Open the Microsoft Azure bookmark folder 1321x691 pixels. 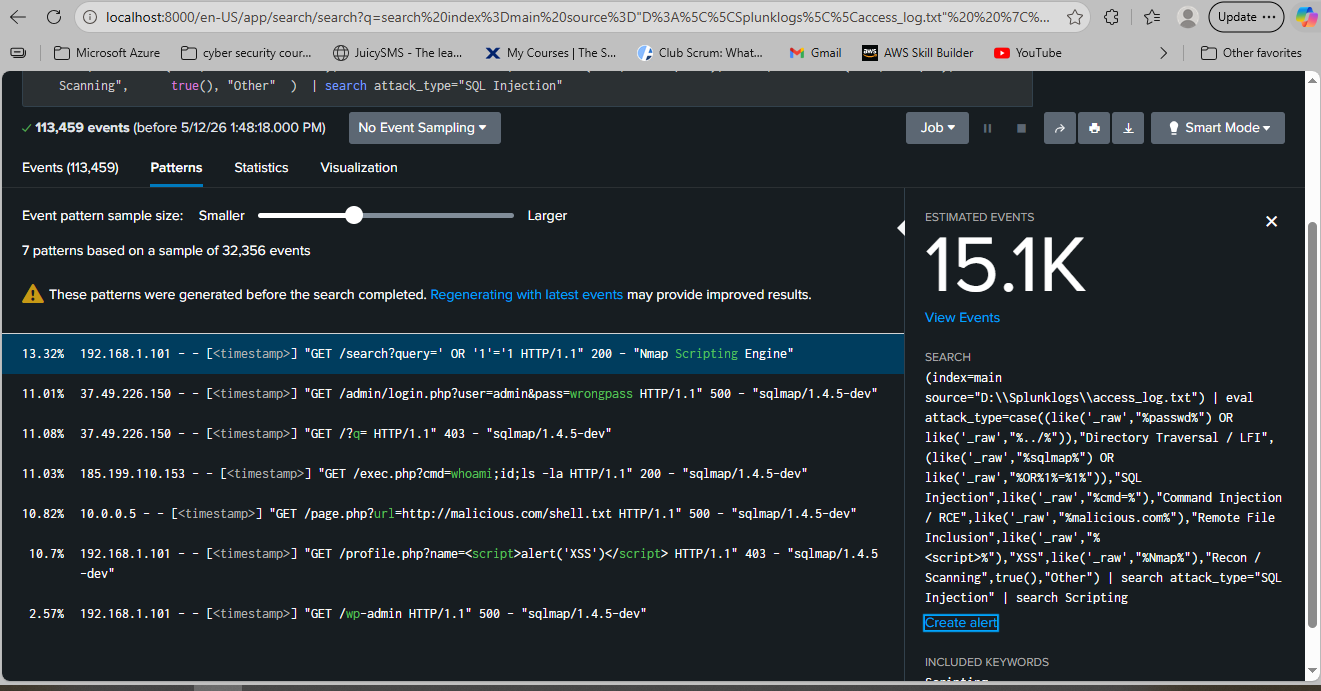(x=106, y=53)
